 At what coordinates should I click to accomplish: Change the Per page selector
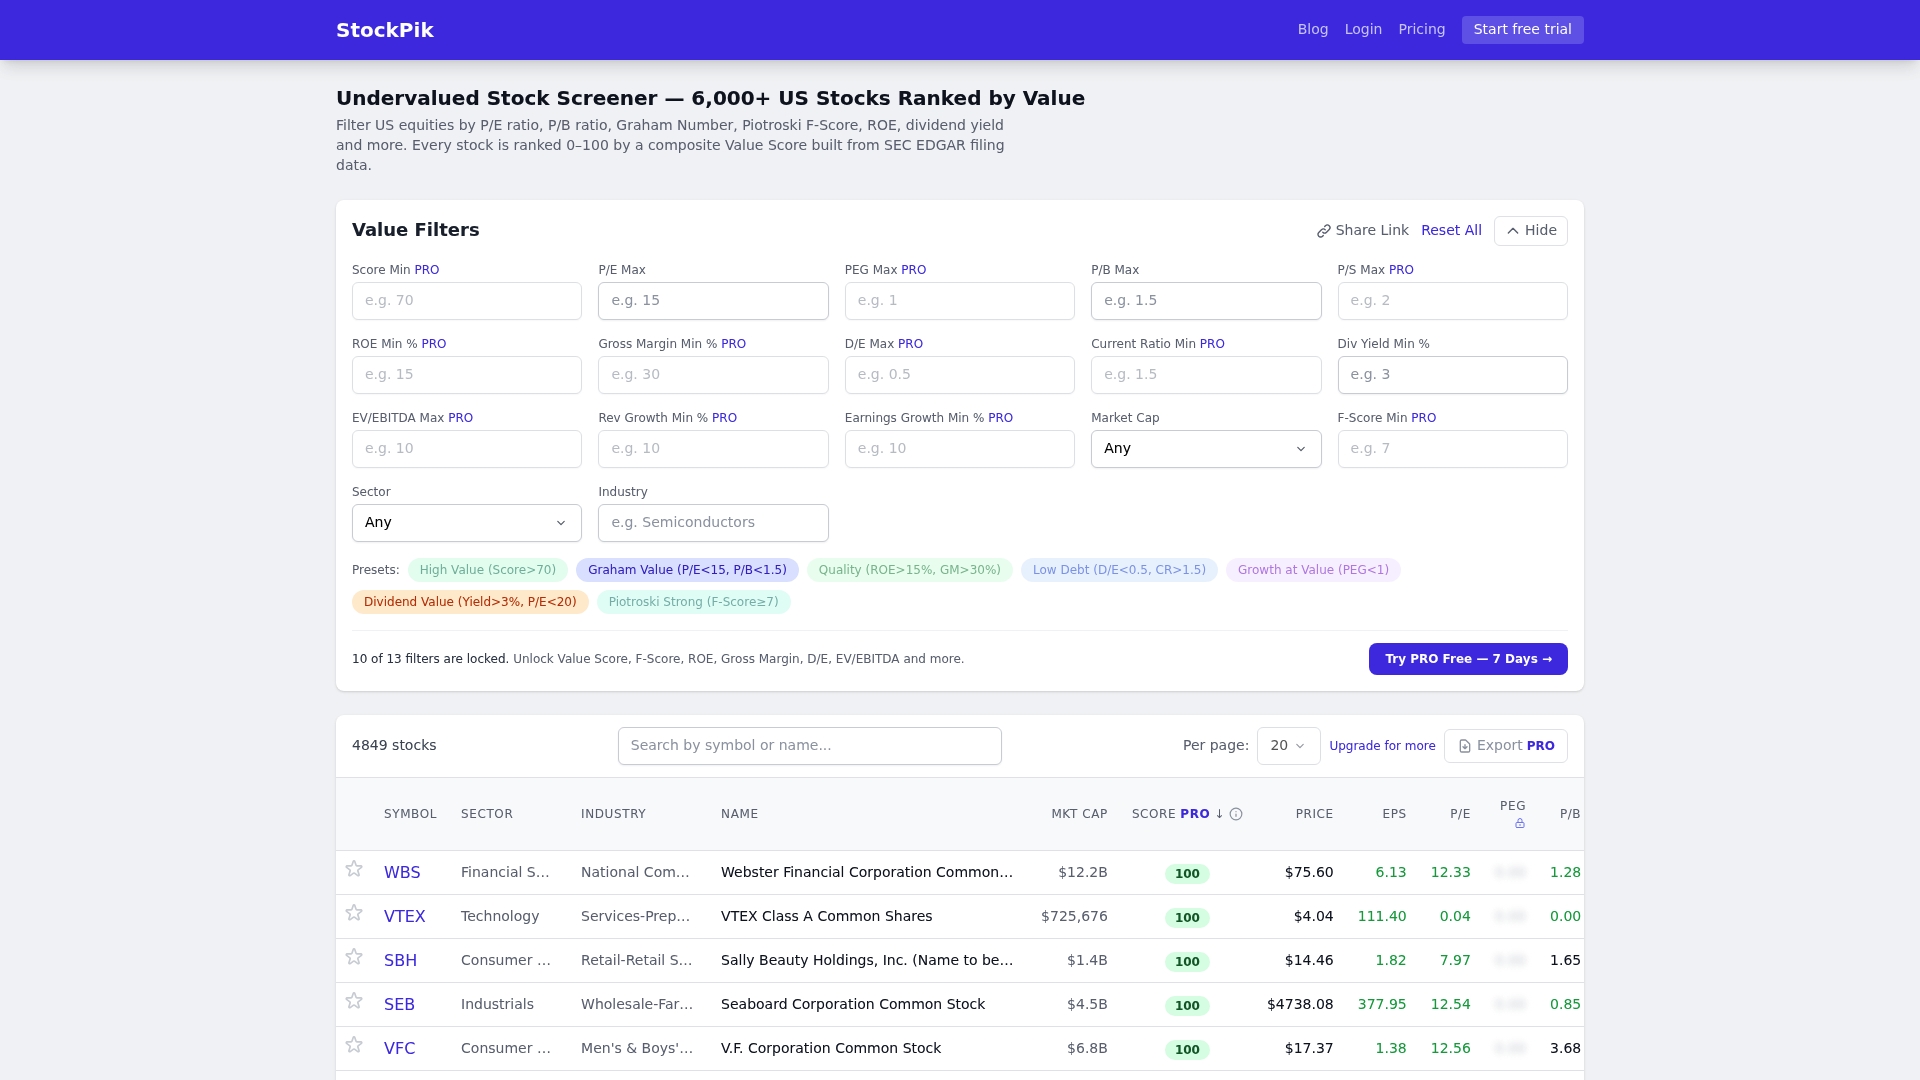point(1288,746)
